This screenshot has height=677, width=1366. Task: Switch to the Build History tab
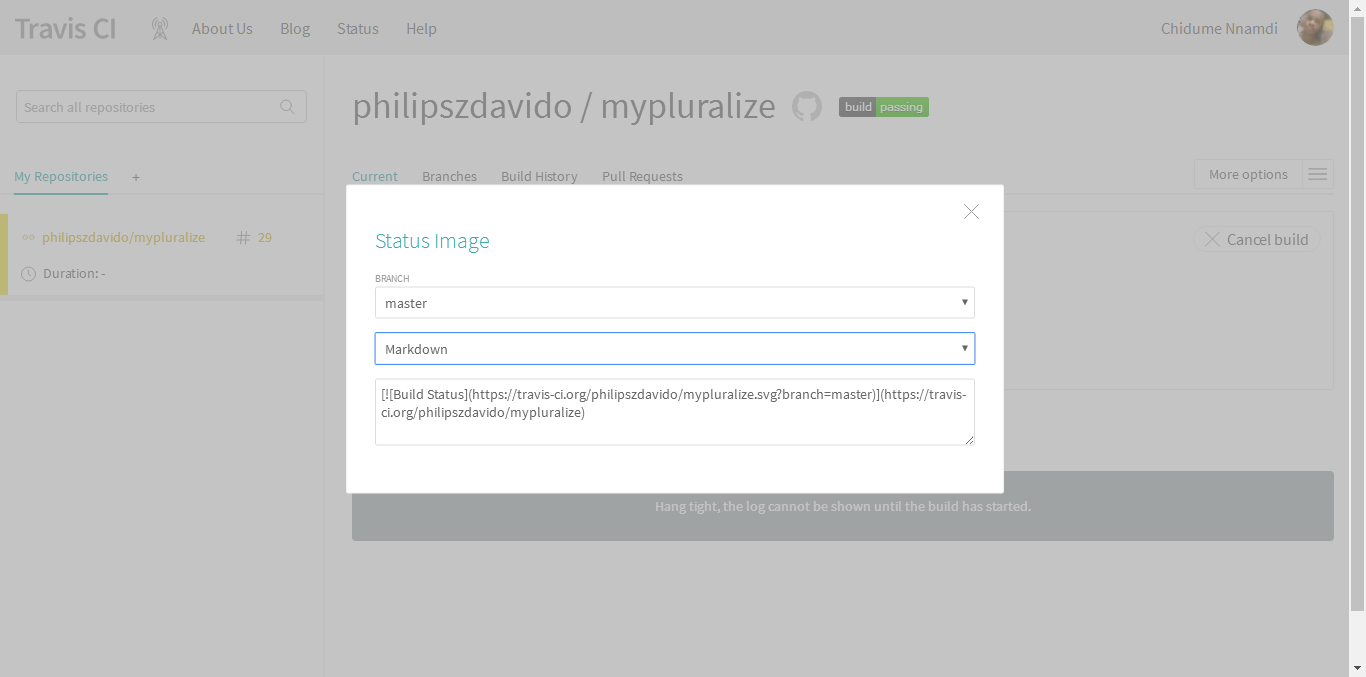pos(539,177)
